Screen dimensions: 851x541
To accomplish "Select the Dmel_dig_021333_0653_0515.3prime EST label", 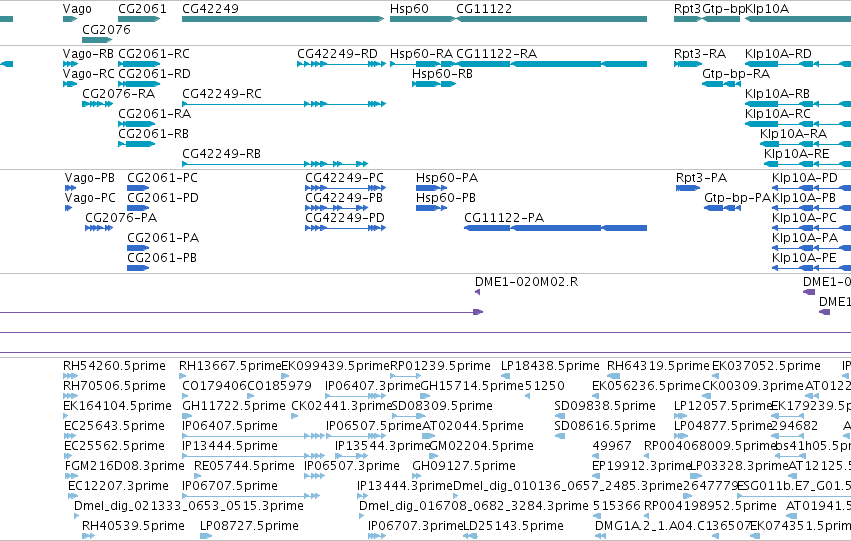I will tap(189, 506).
